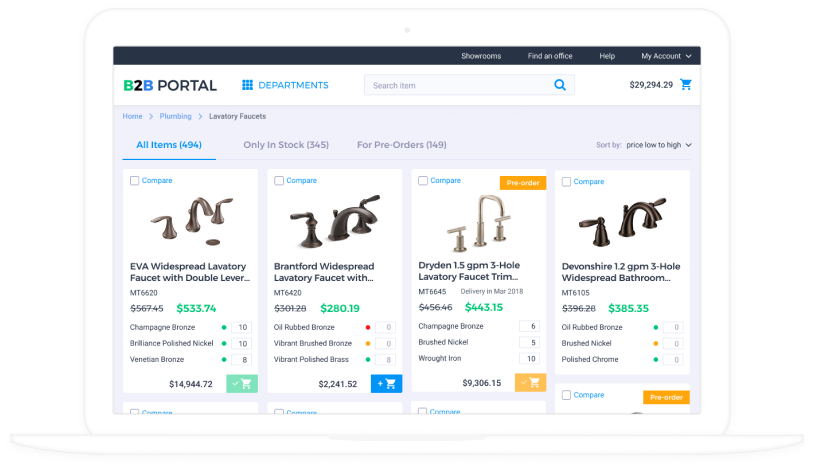Open EVA Widespread Lavatory Faucet title
Viewport: 814px width, 468px height.
[x=189, y=272]
